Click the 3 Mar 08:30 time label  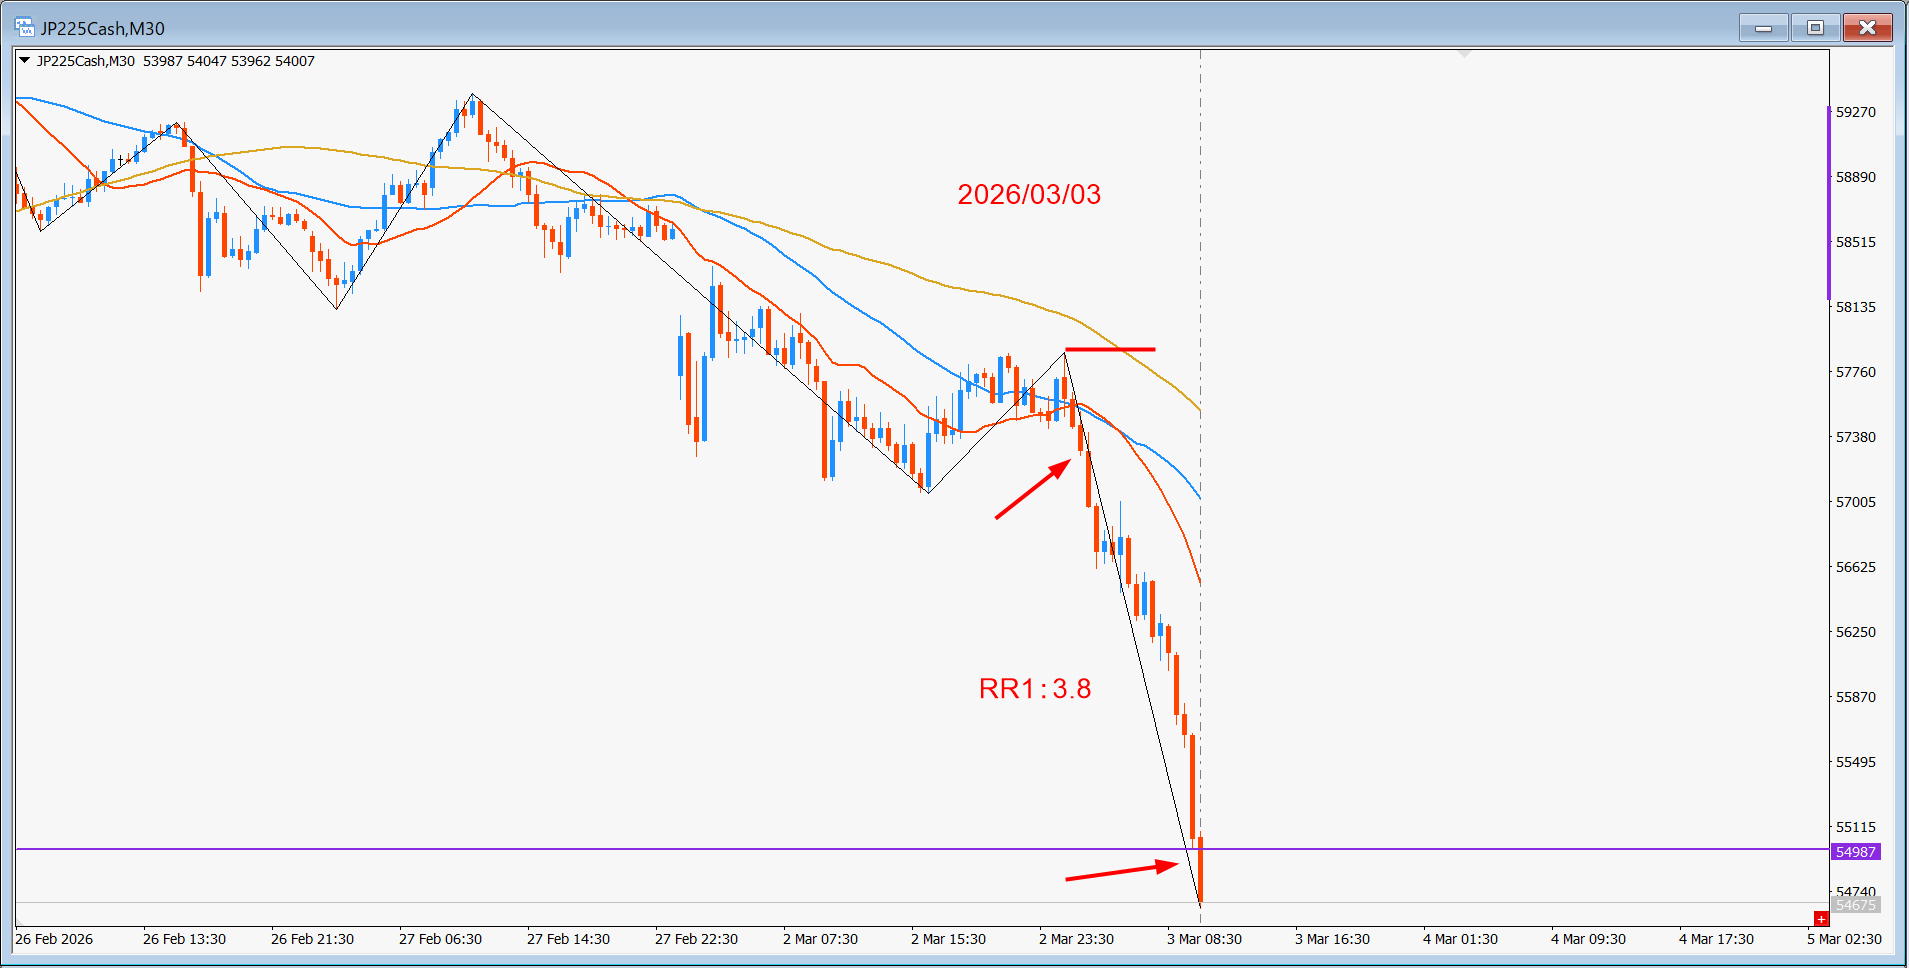point(1204,939)
